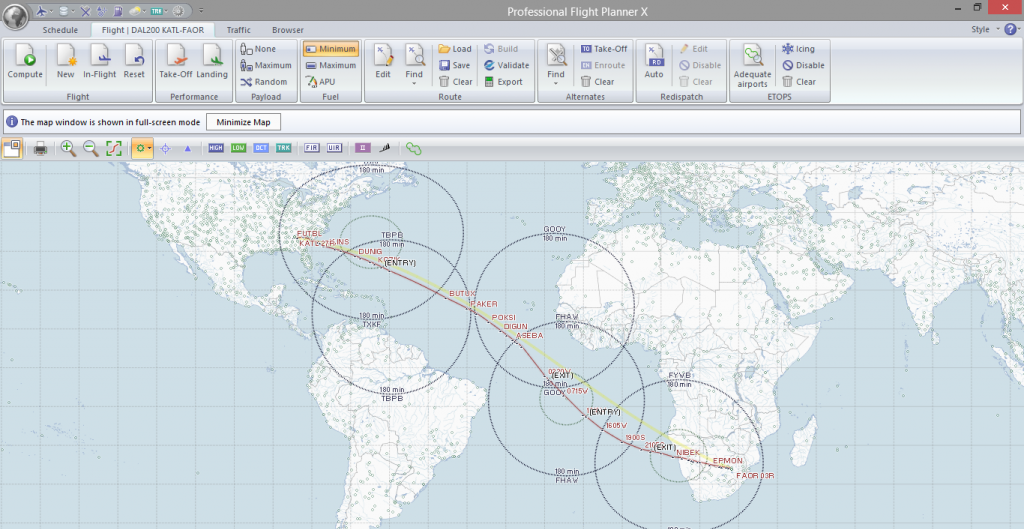Create a New flight

coord(65,61)
